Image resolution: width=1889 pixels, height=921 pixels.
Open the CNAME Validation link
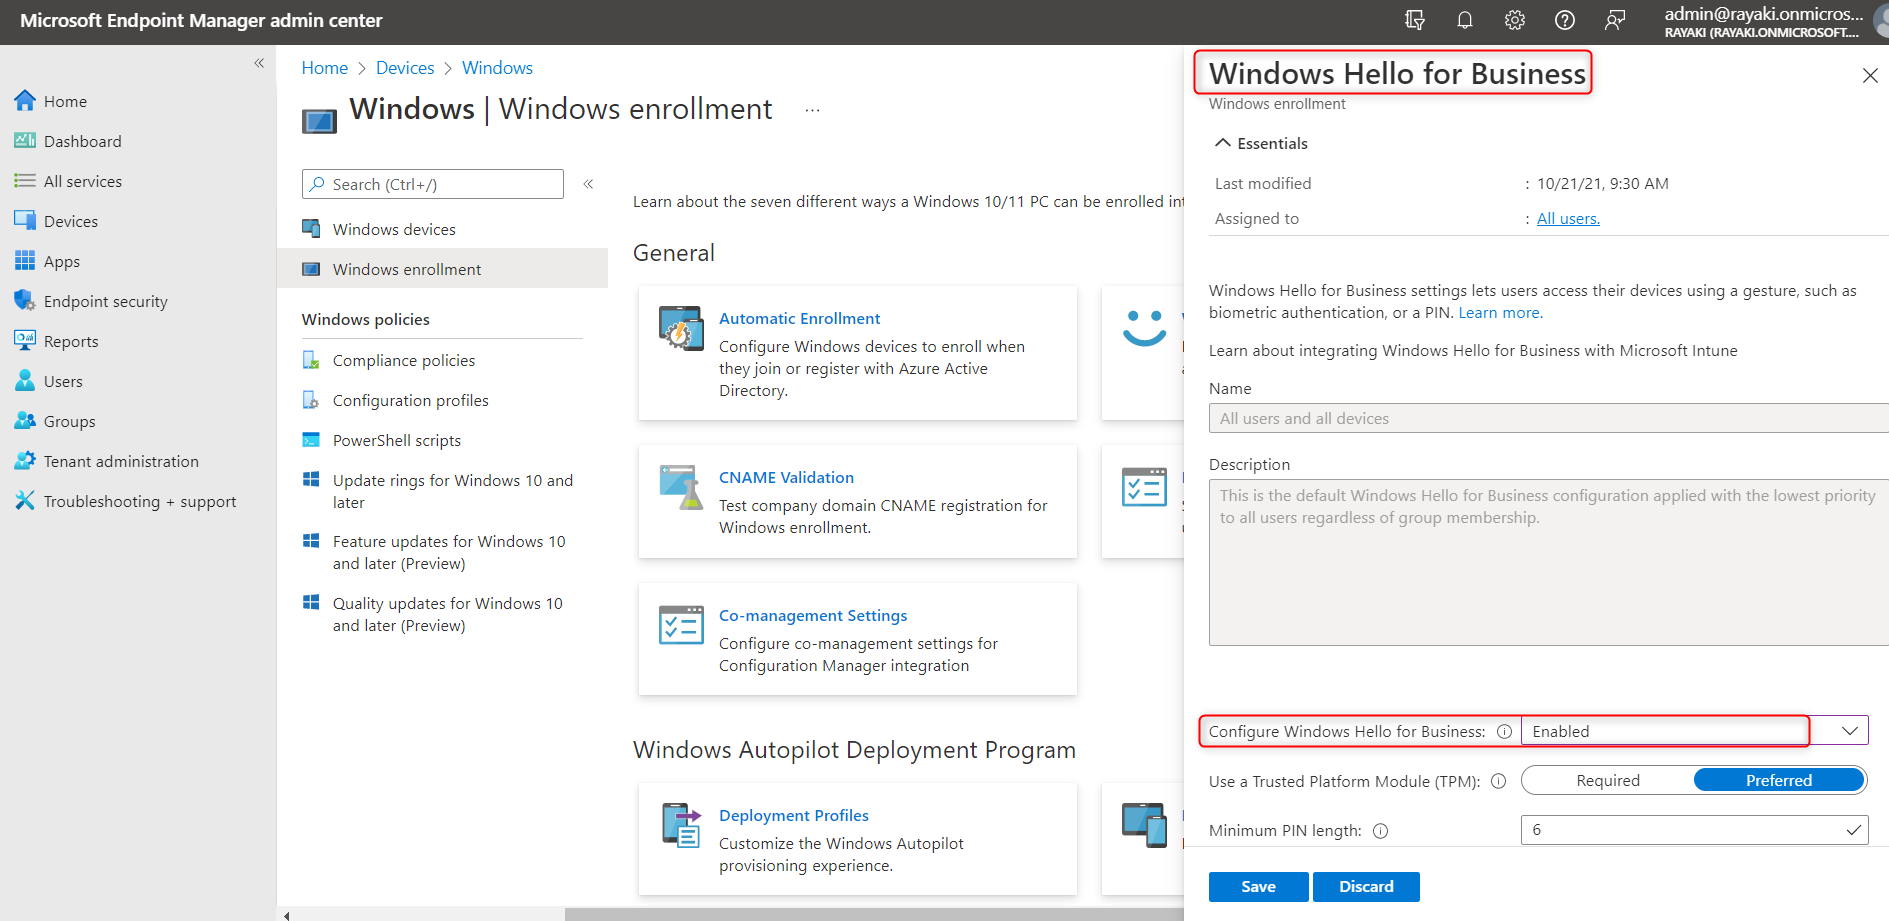[x=786, y=477]
